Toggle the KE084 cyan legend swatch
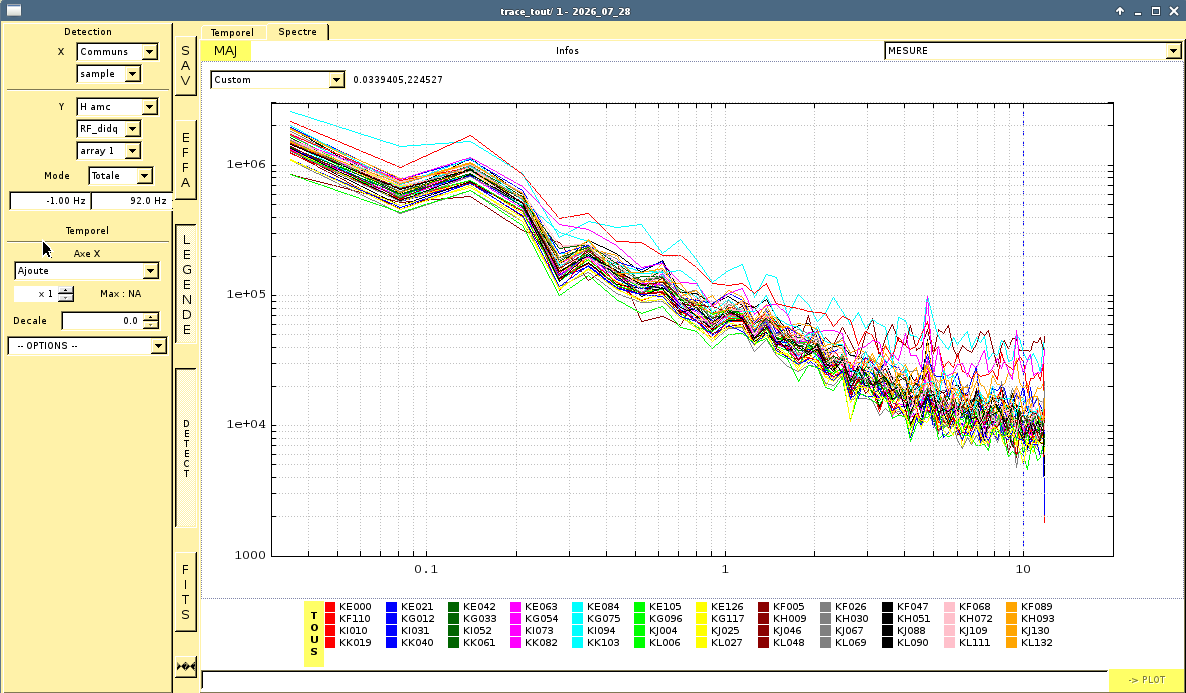The height and width of the screenshot is (693, 1186). coord(578,607)
